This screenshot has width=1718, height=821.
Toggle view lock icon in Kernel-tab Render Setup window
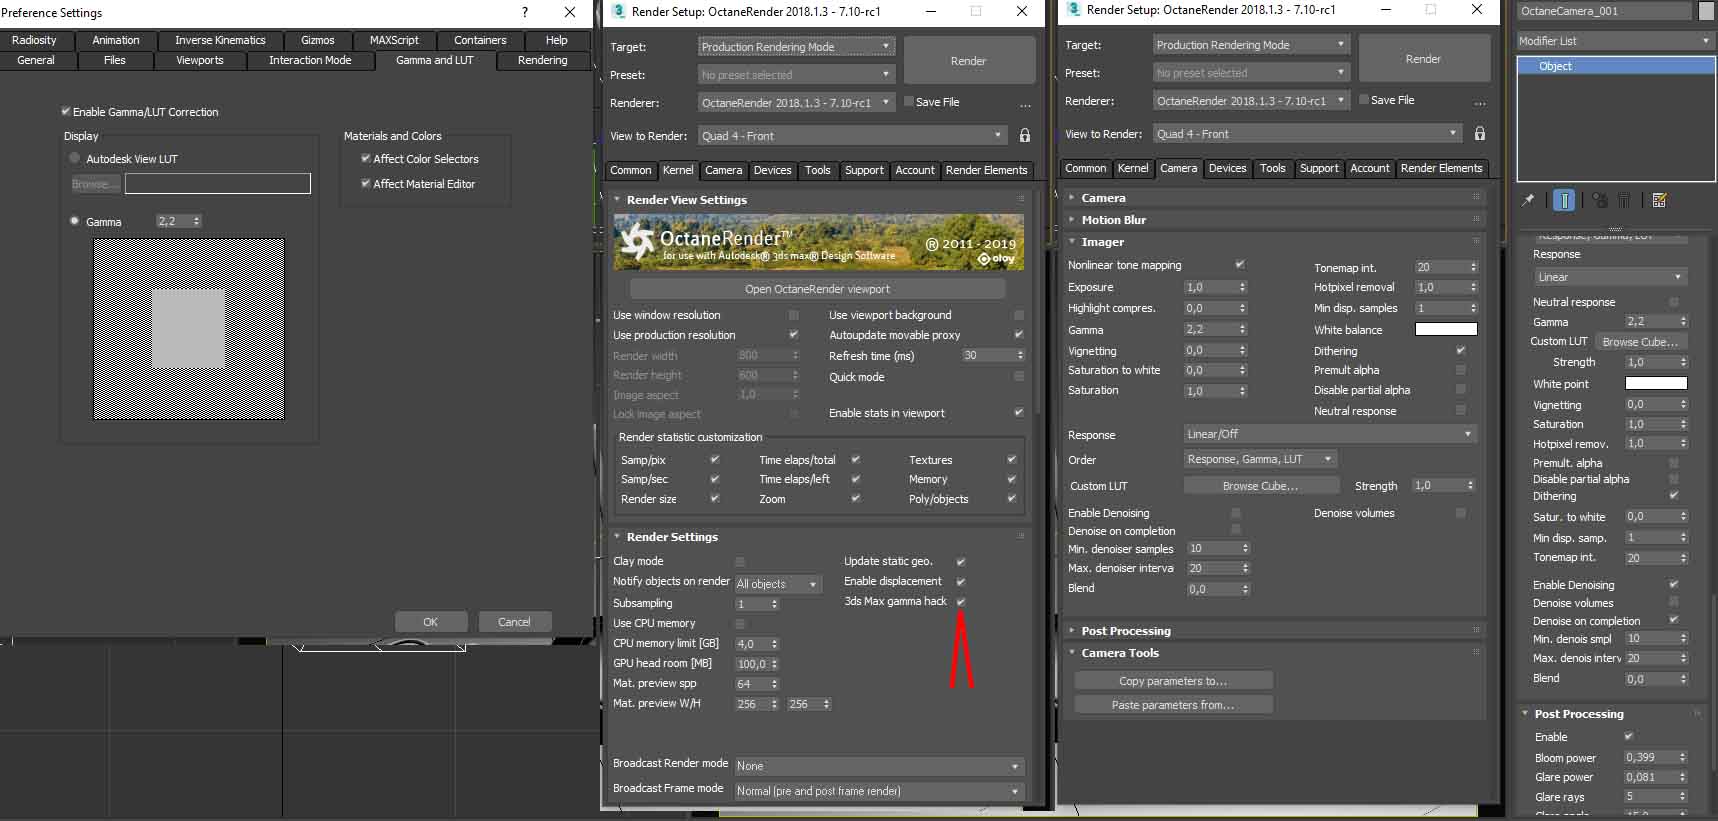coord(1025,136)
